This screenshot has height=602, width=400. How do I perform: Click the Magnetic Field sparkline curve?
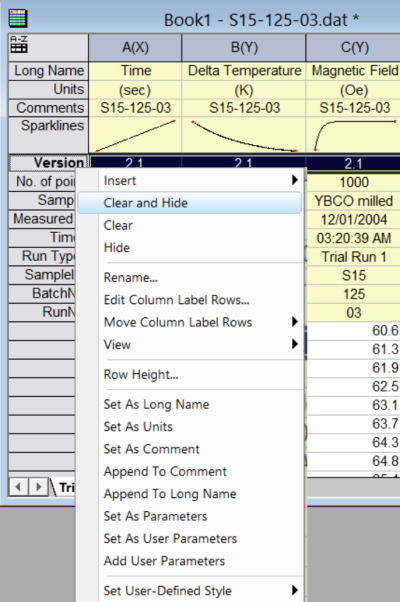[353, 136]
